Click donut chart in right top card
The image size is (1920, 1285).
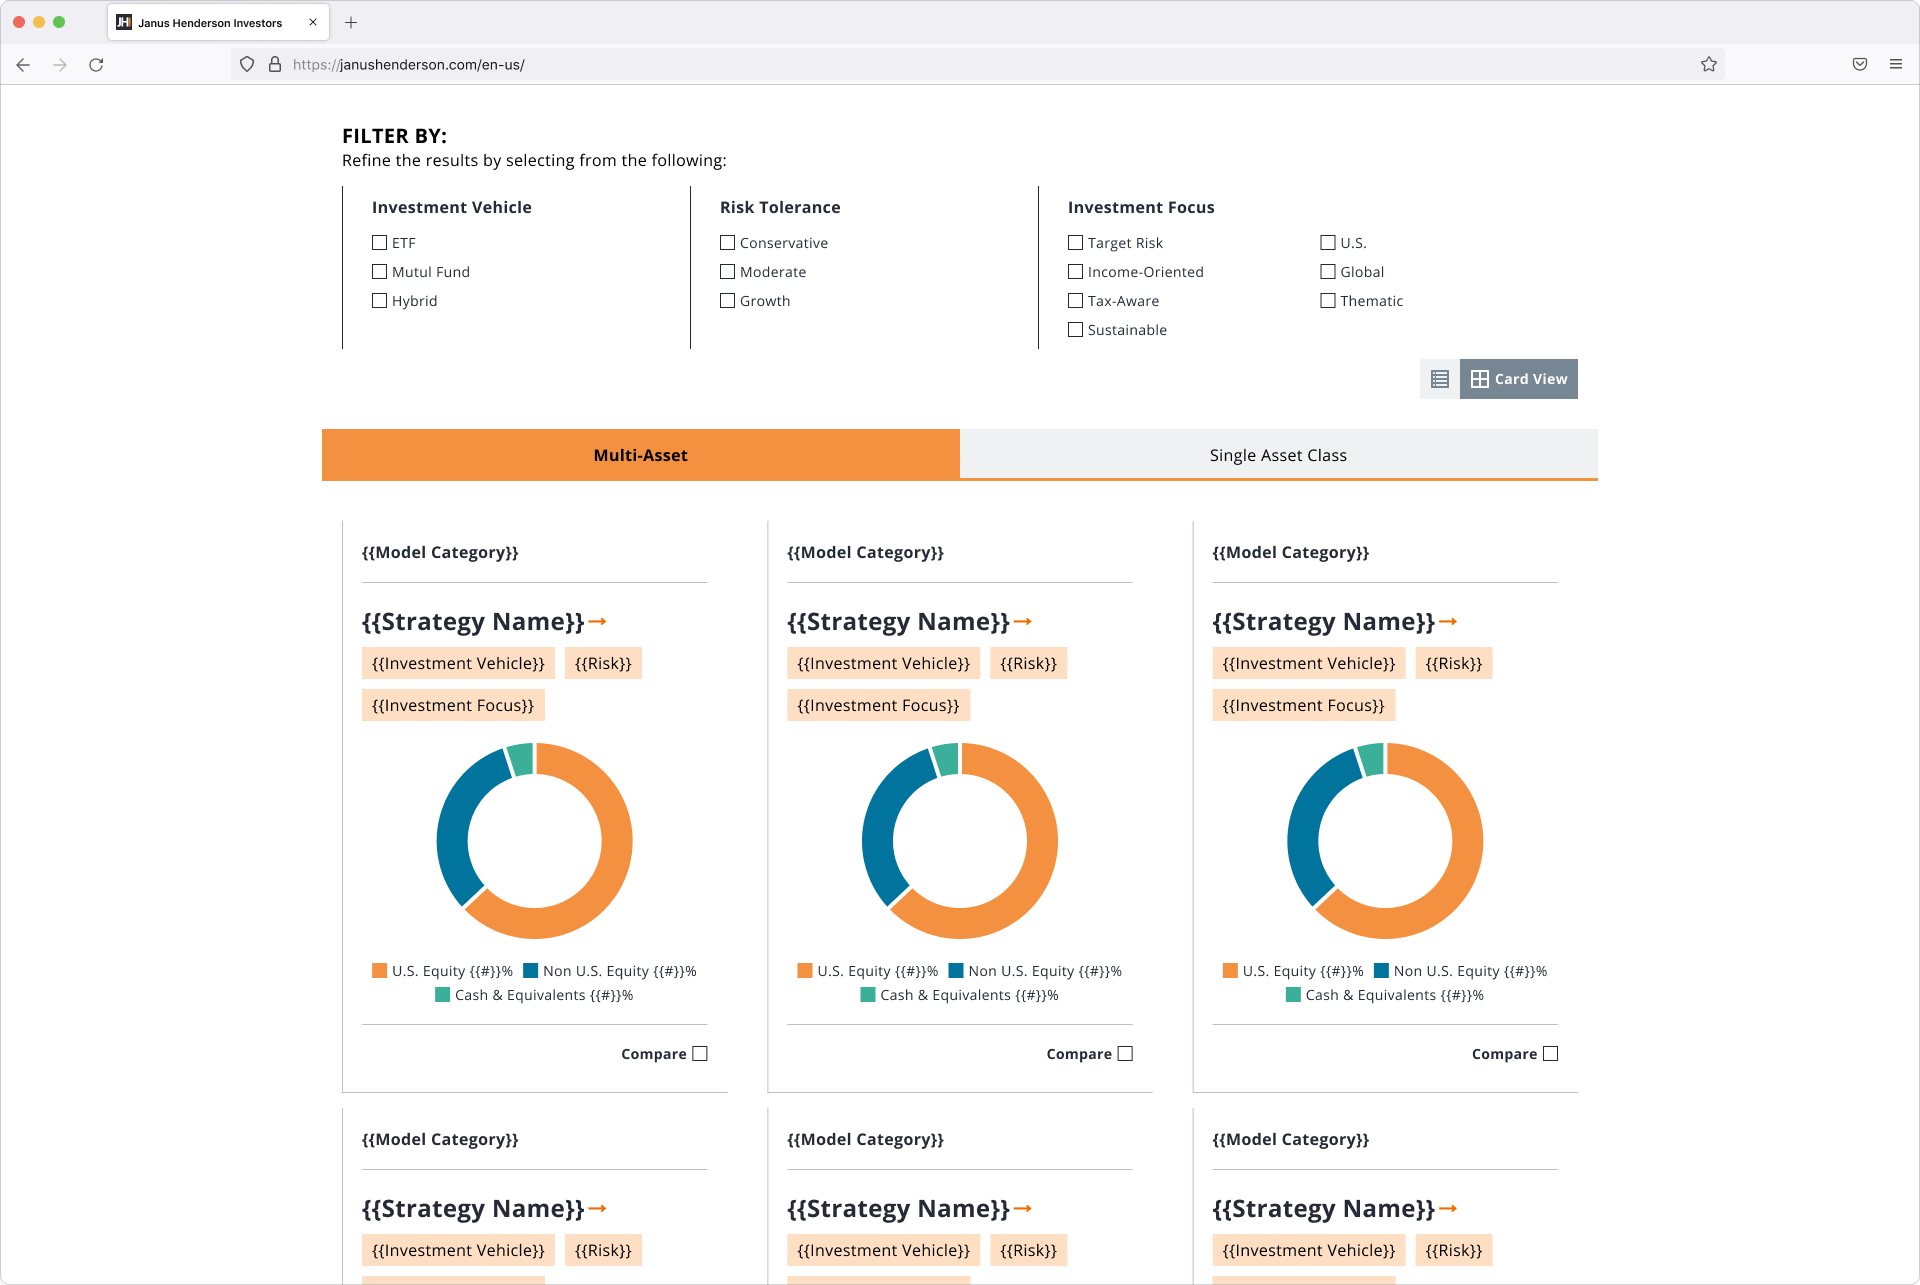1385,841
